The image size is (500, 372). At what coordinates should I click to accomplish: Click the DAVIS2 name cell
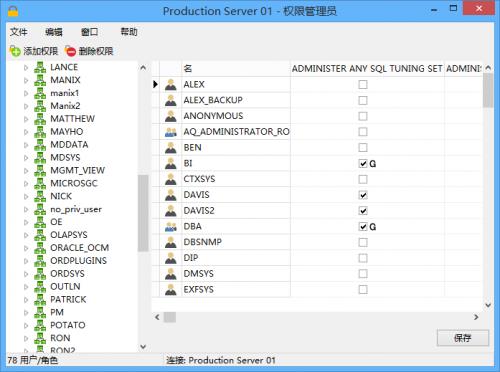coord(236,211)
